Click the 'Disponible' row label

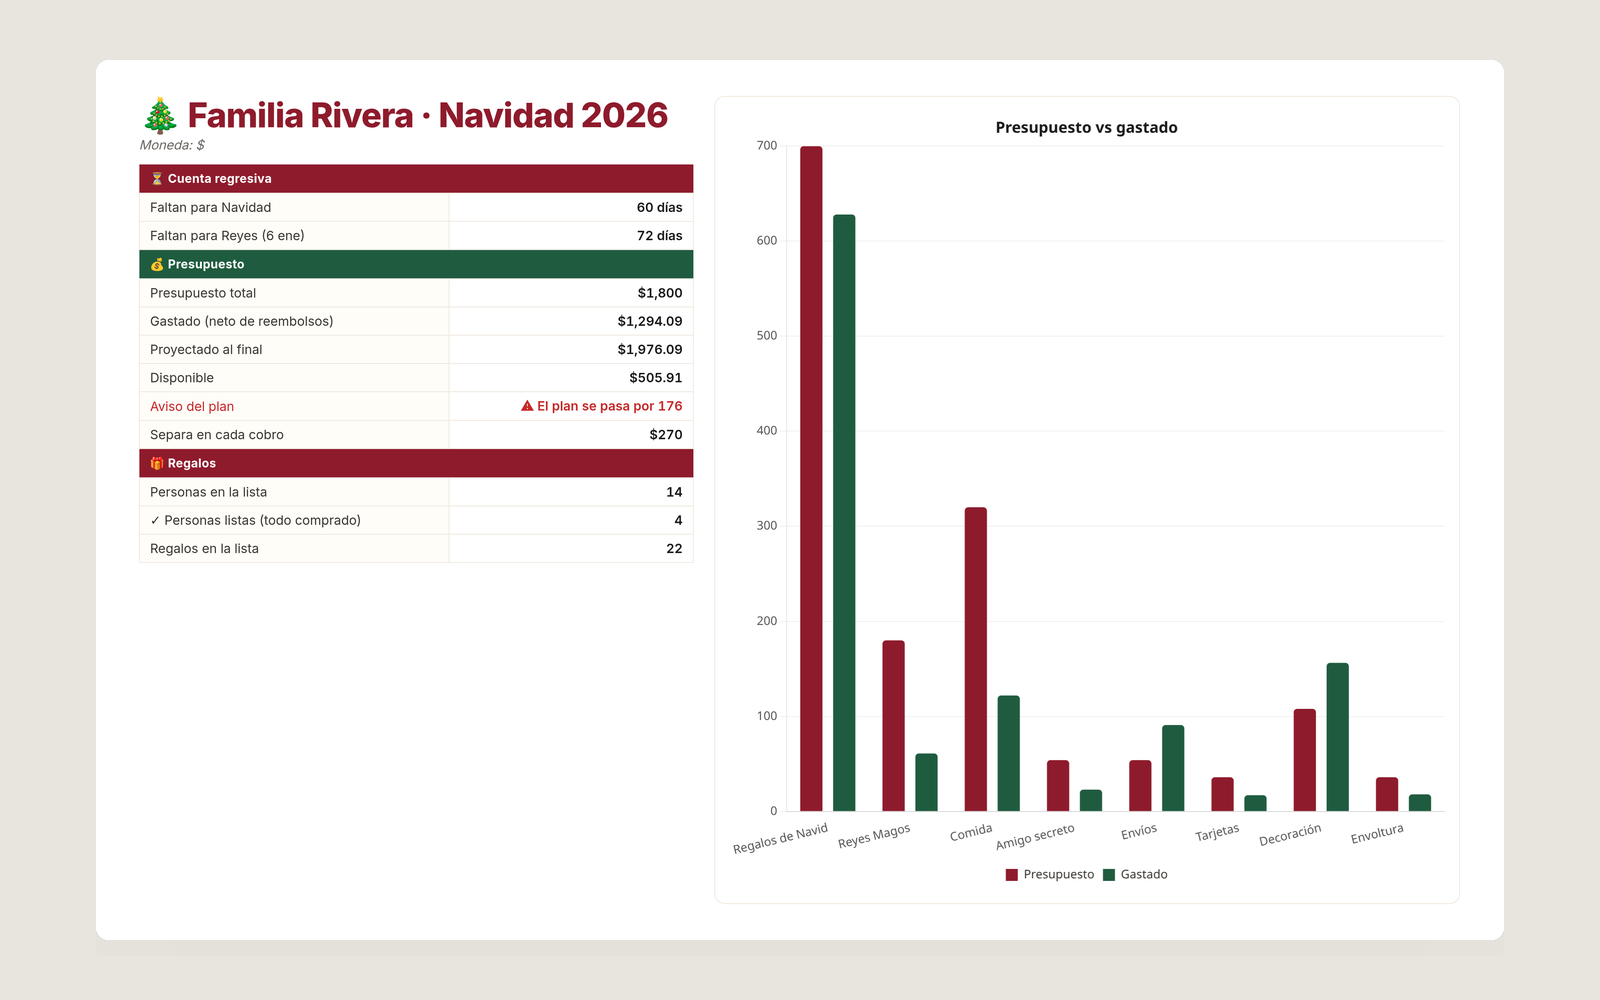coord(182,378)
